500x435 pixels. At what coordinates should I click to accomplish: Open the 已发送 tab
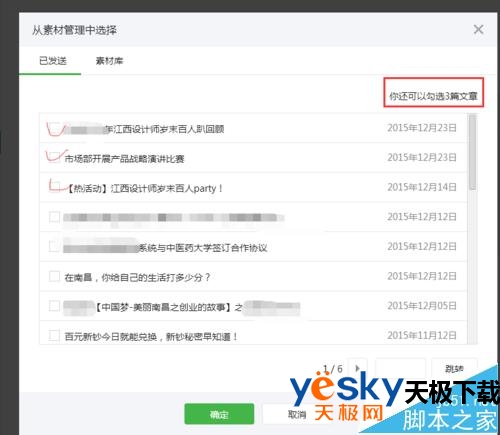(x=53, y=61)
